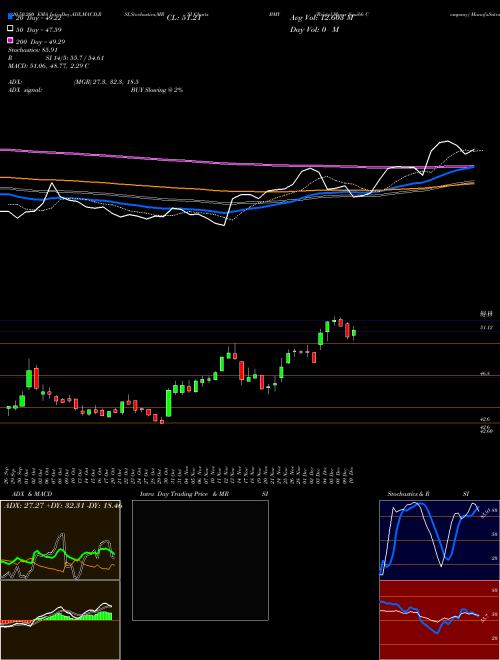Click the 'ADX: 27.27 +DY: 32.31 -DY: 18.46' header
The image size is (500, 660).
pos(63,505)
